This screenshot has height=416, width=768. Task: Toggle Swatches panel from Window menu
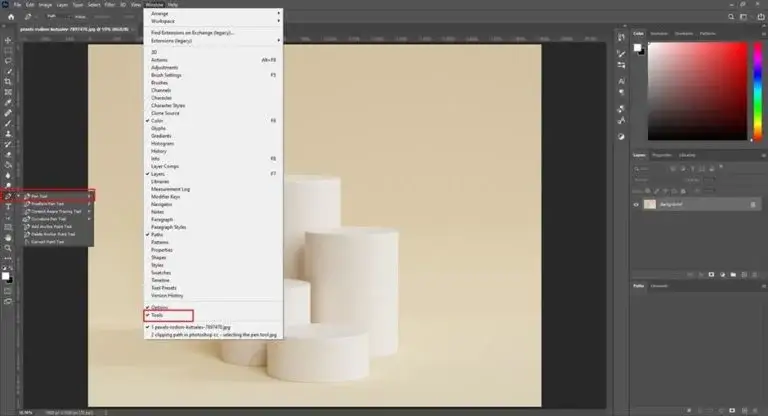[x=213, y=272]
